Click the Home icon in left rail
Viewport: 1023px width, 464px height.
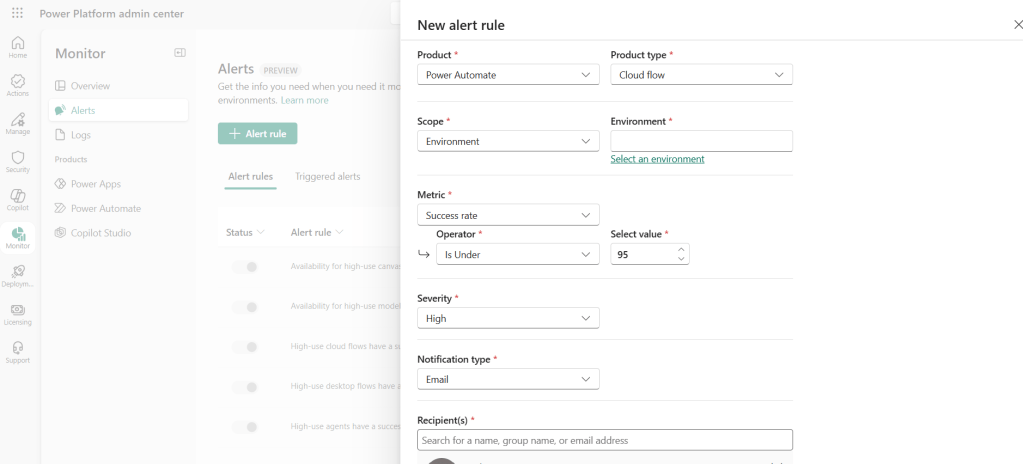click(x=17, y=47)
